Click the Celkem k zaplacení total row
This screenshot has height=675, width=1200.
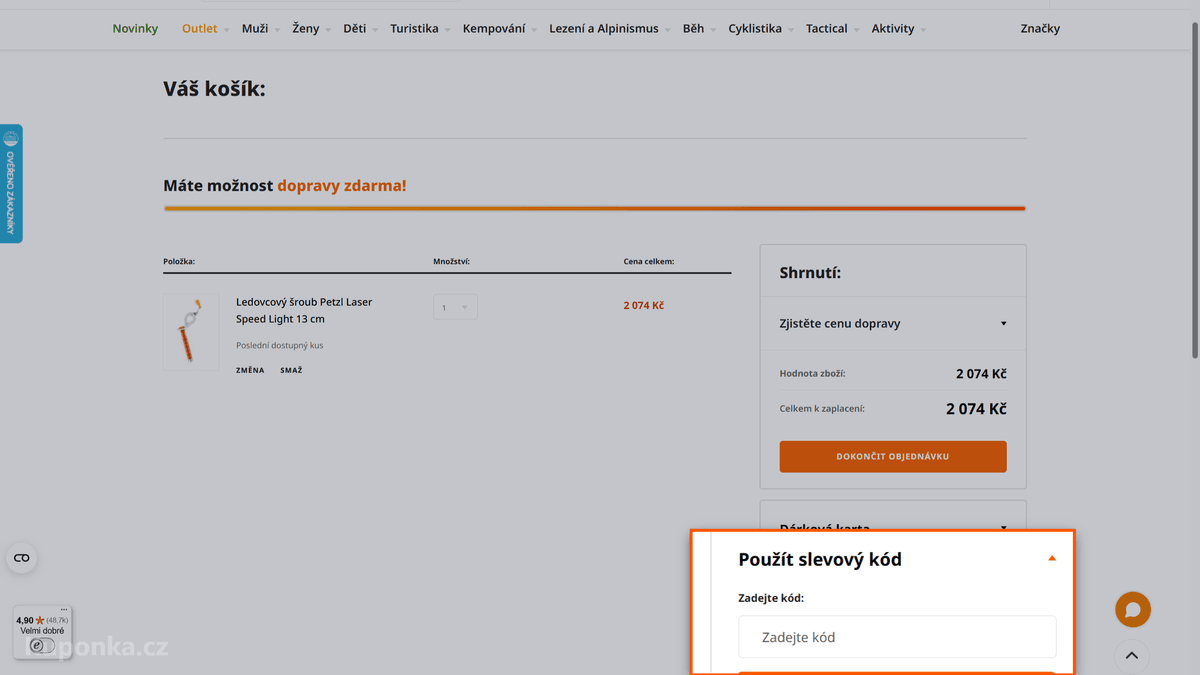point(893,408)
